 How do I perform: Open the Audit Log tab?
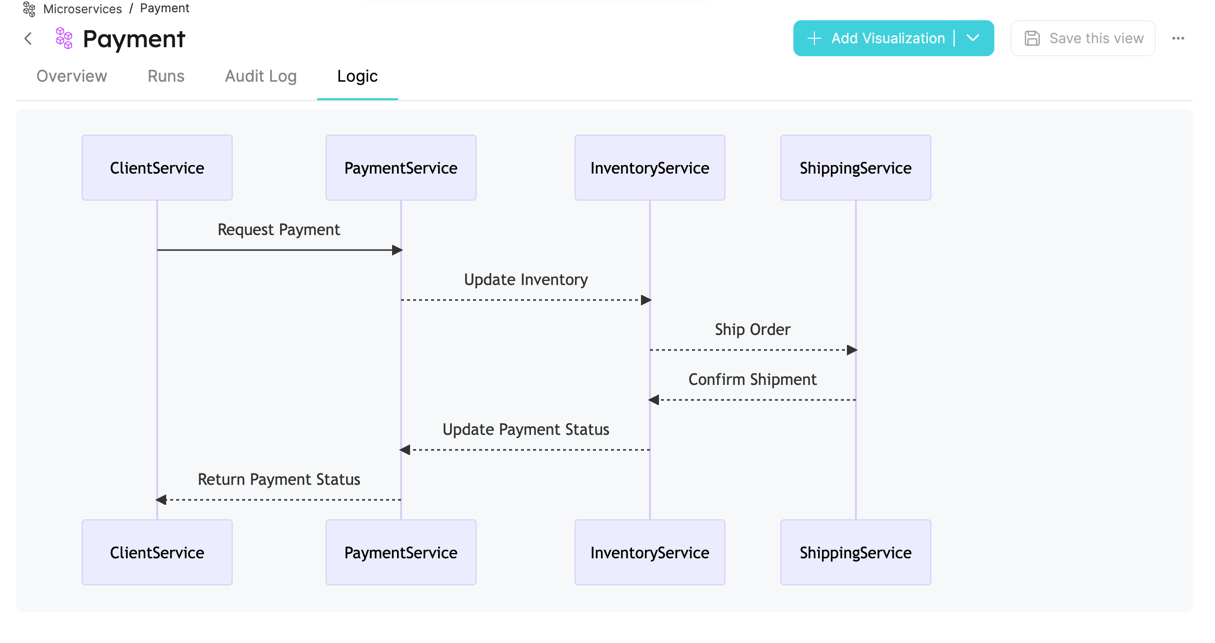[x=261, y=76]
